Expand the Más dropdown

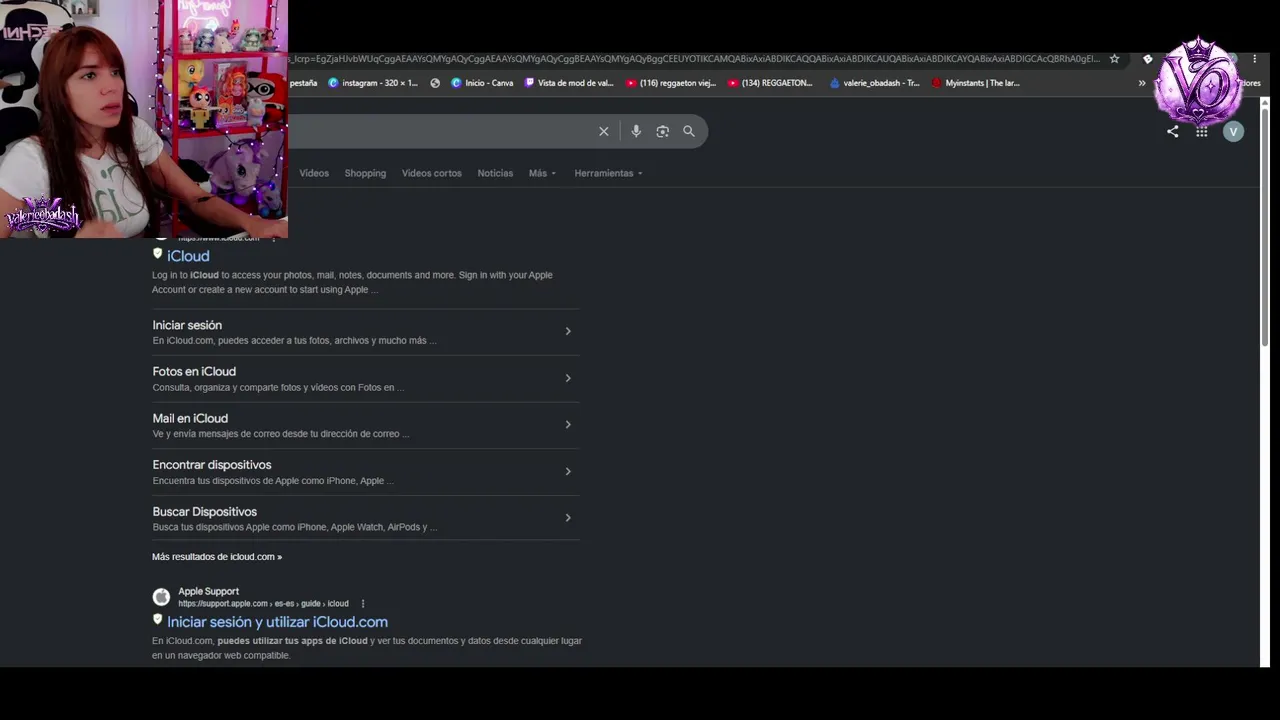pyautogui.click(x=542, y=173)
